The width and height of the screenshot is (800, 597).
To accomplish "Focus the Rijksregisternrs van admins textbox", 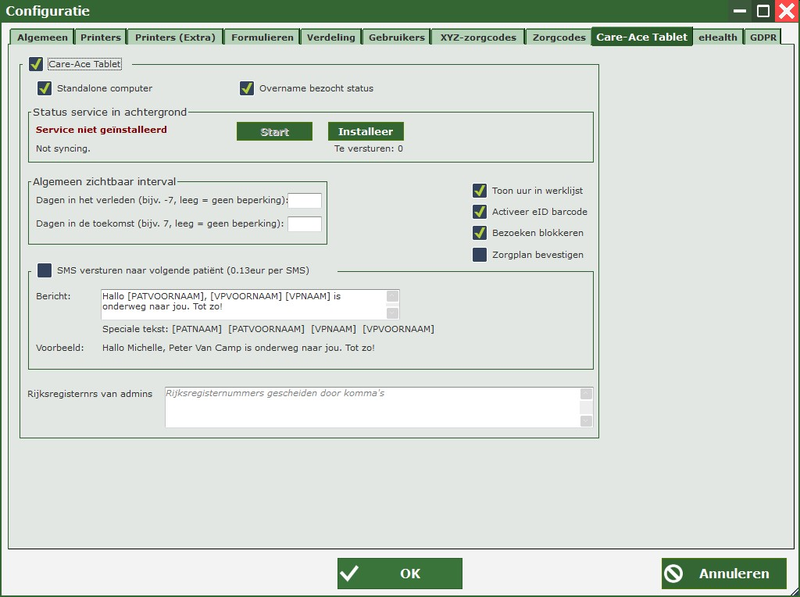I will click(371, 407).
